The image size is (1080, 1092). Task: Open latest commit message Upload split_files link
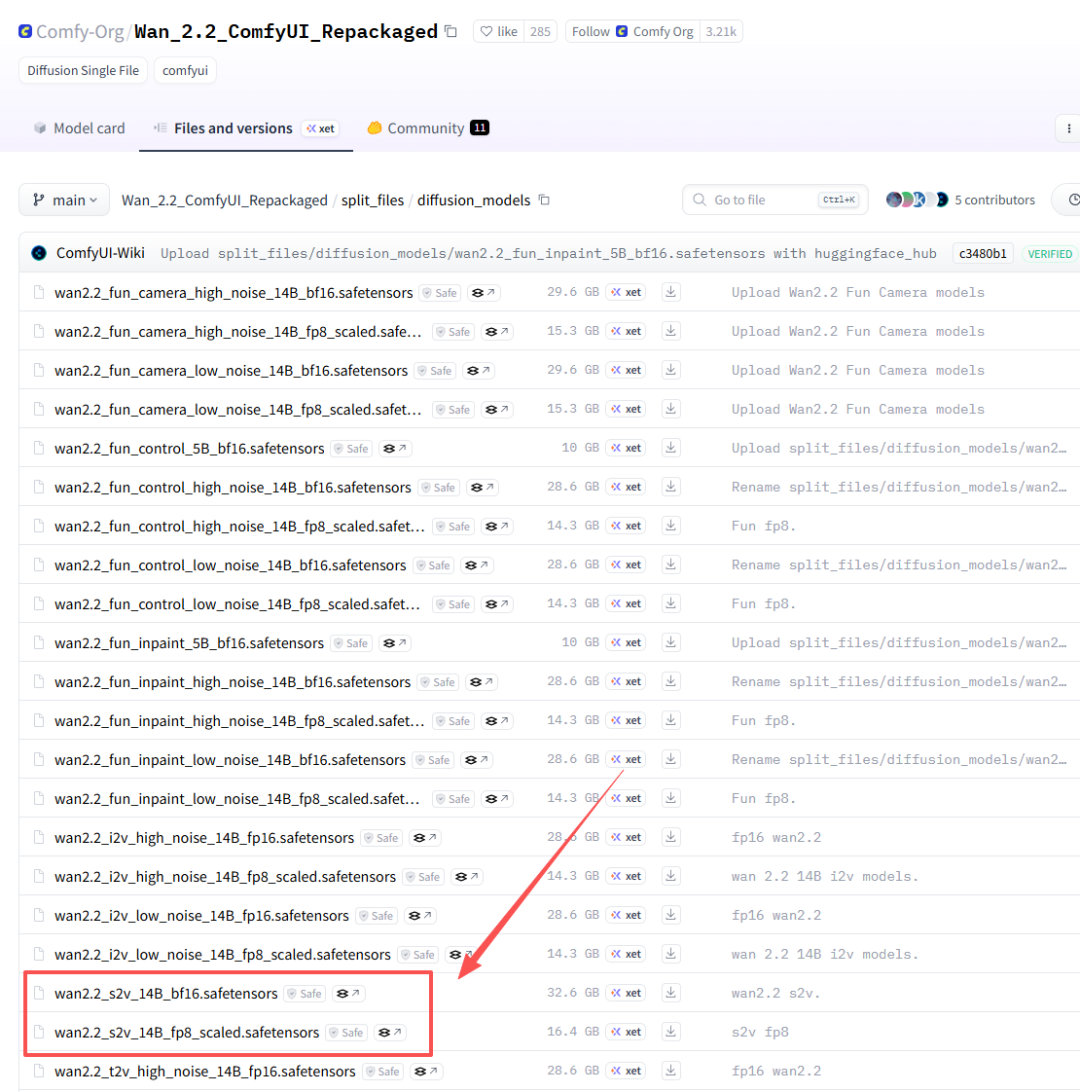[x=548, y=254]
